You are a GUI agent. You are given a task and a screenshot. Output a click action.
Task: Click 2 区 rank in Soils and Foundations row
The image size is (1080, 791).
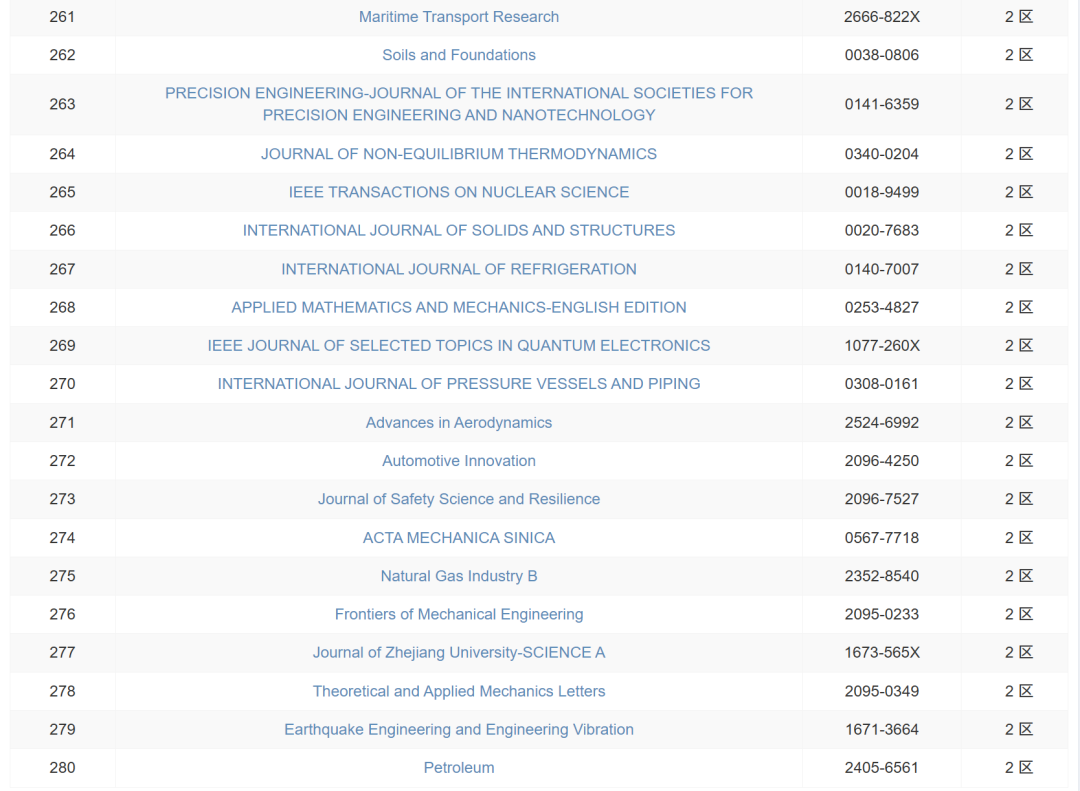point(1019,55)
